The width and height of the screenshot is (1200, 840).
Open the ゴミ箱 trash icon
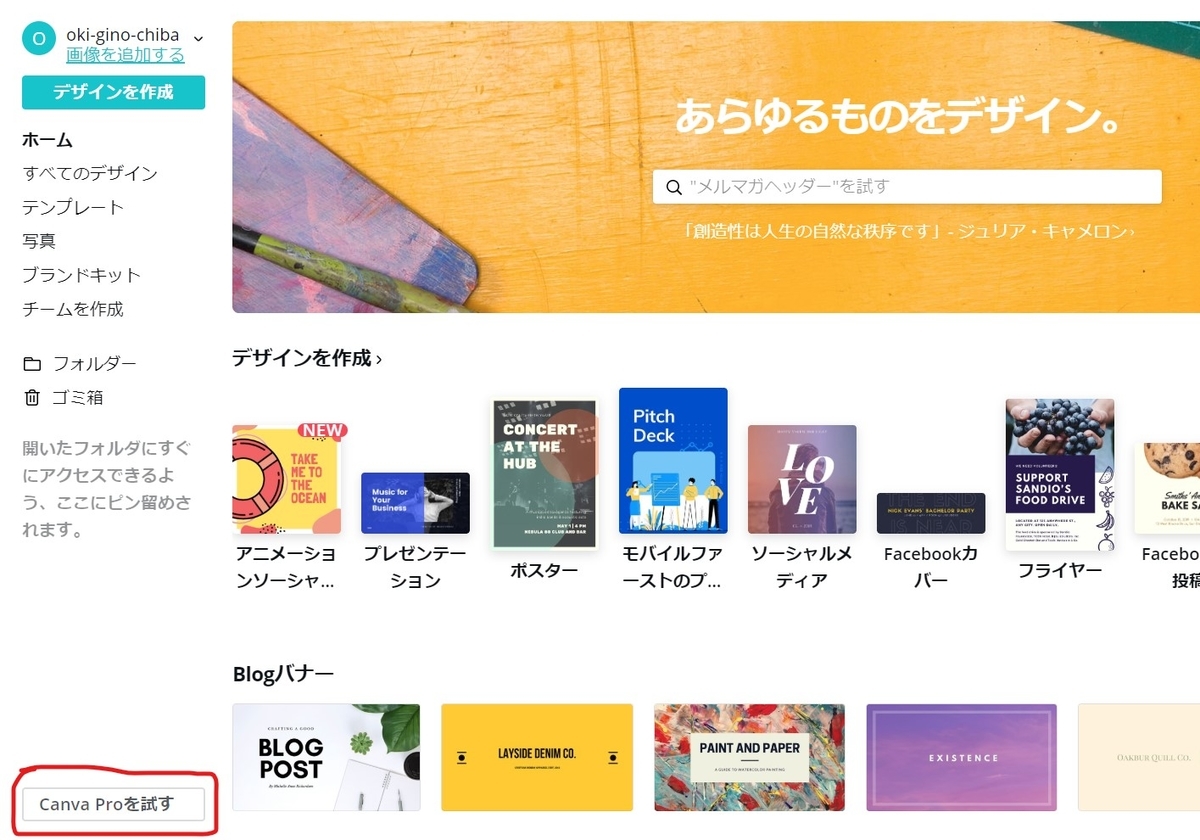[32, 398]
